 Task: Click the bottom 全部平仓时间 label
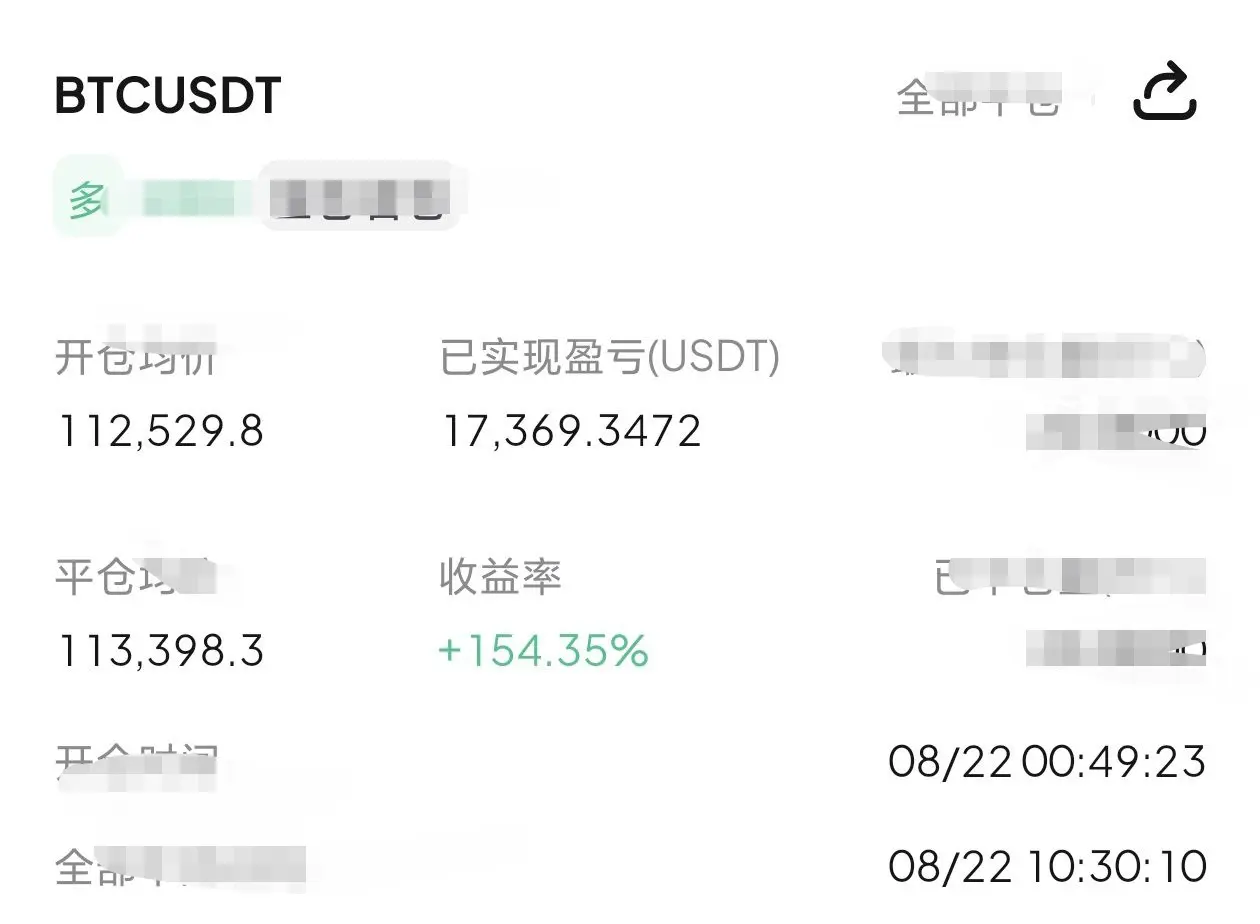tap(180, 867)
